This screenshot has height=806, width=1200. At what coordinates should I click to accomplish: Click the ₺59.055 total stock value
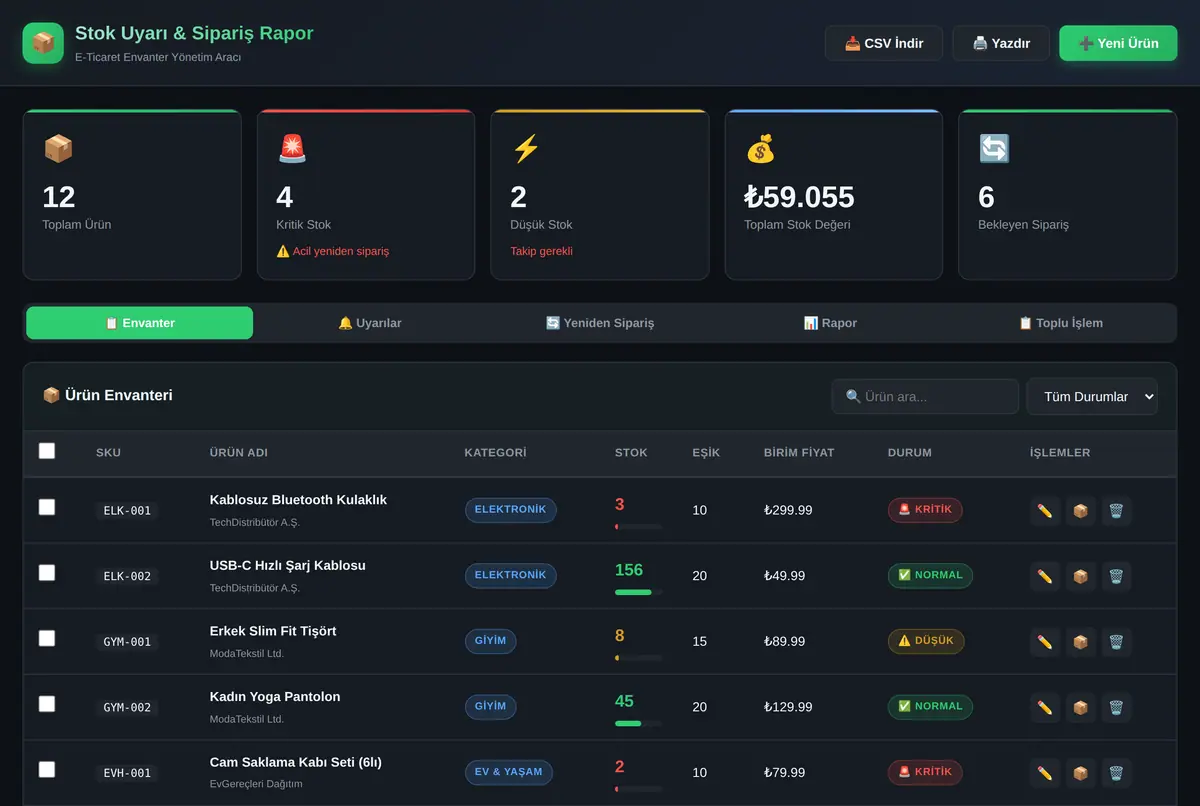[799, 197]
